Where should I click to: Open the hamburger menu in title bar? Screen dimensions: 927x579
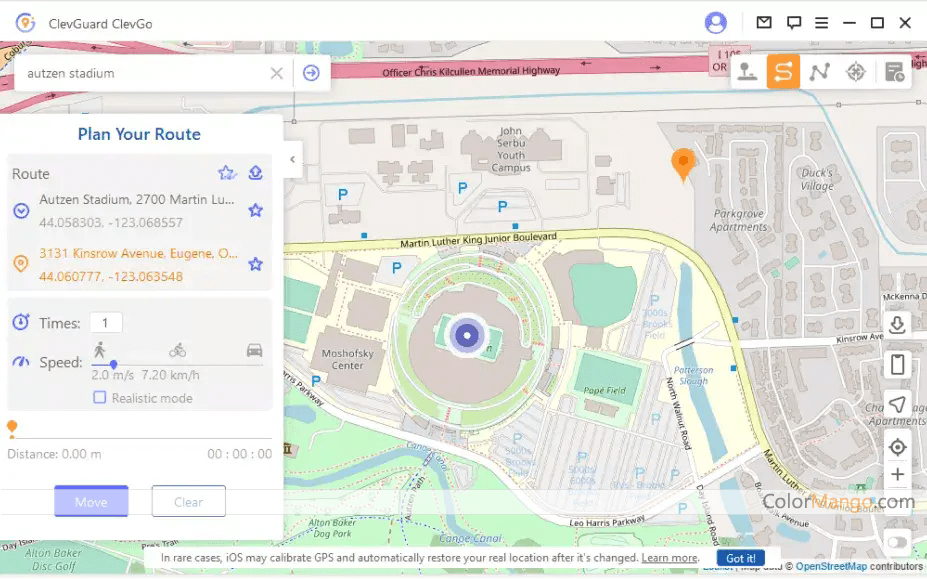821,23
